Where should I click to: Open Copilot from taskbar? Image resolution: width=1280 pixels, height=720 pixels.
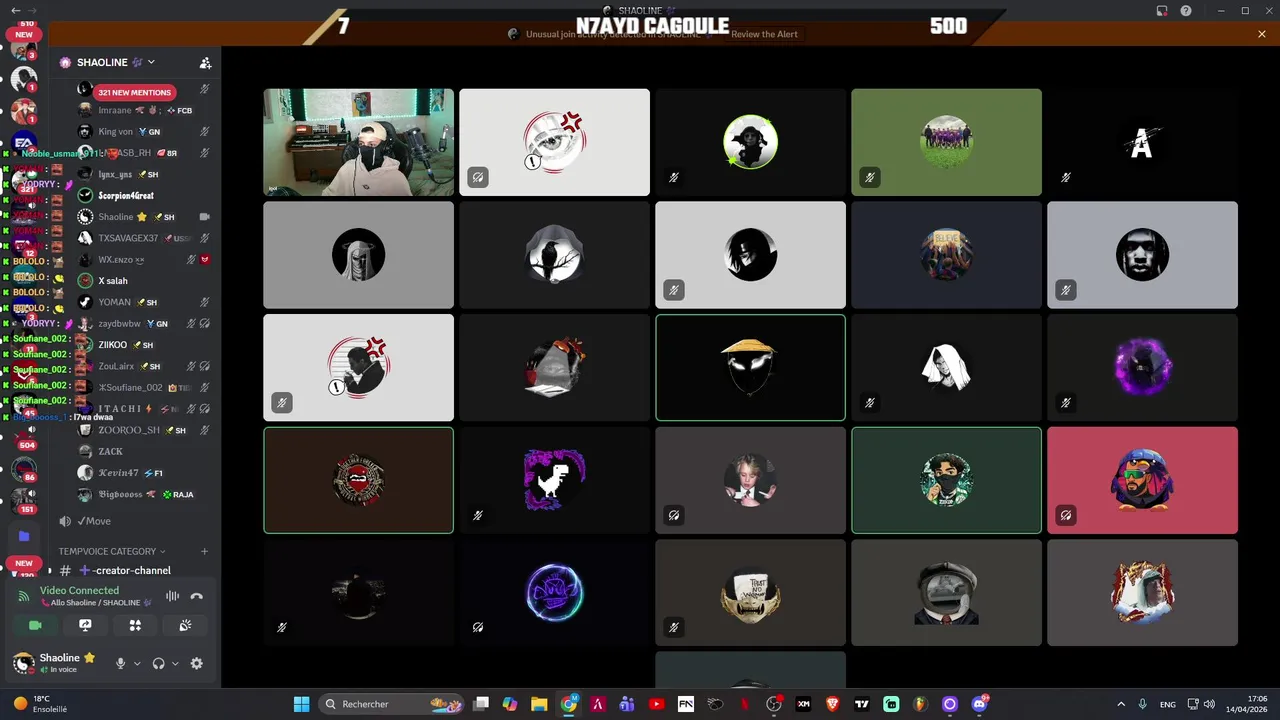[510, 704]
